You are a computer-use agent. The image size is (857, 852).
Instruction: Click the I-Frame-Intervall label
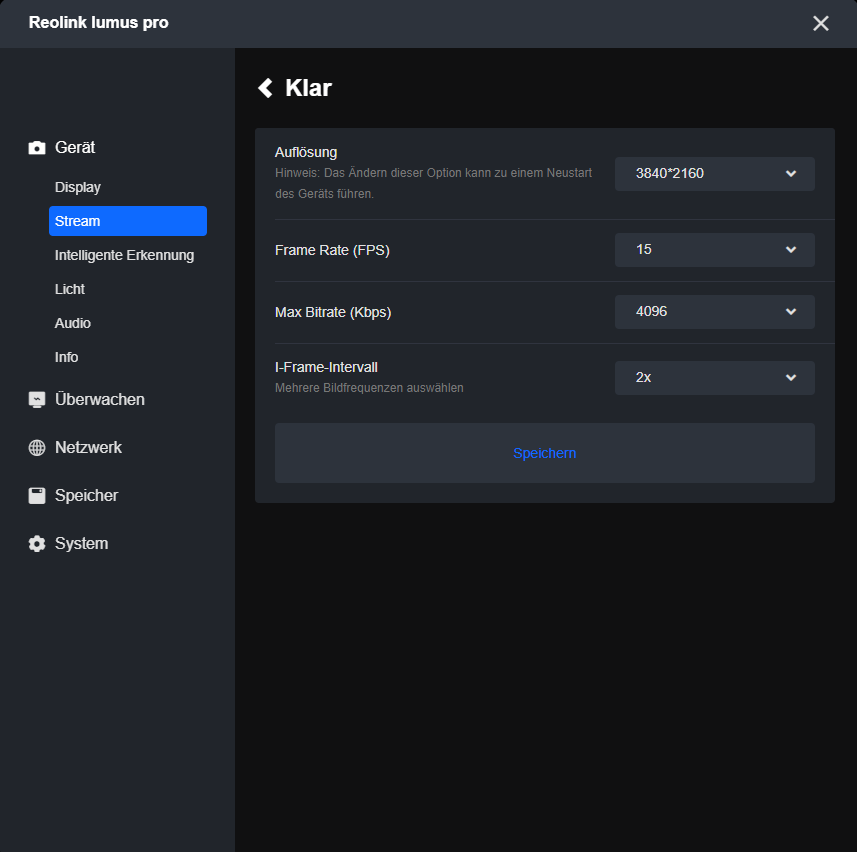[326, 367]
